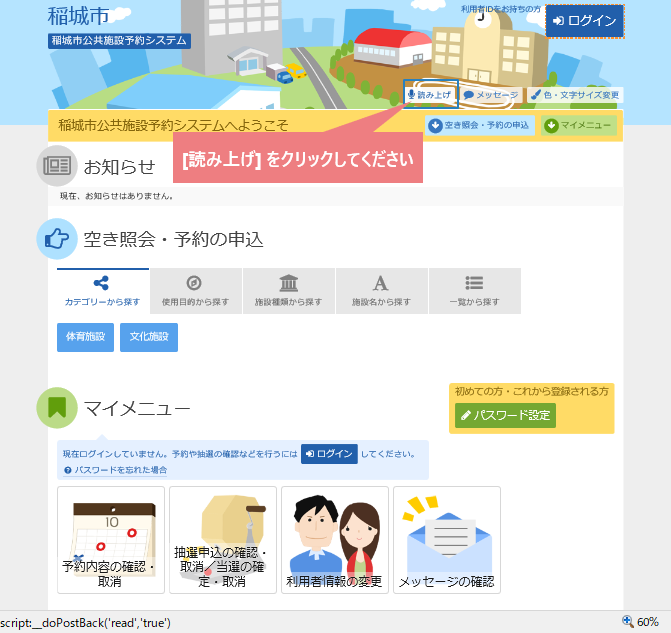Image resolution: width=671 pixels, height=633 pixels.
Task: Select カテゴリーから探す tab
Action: click(103, 291)
